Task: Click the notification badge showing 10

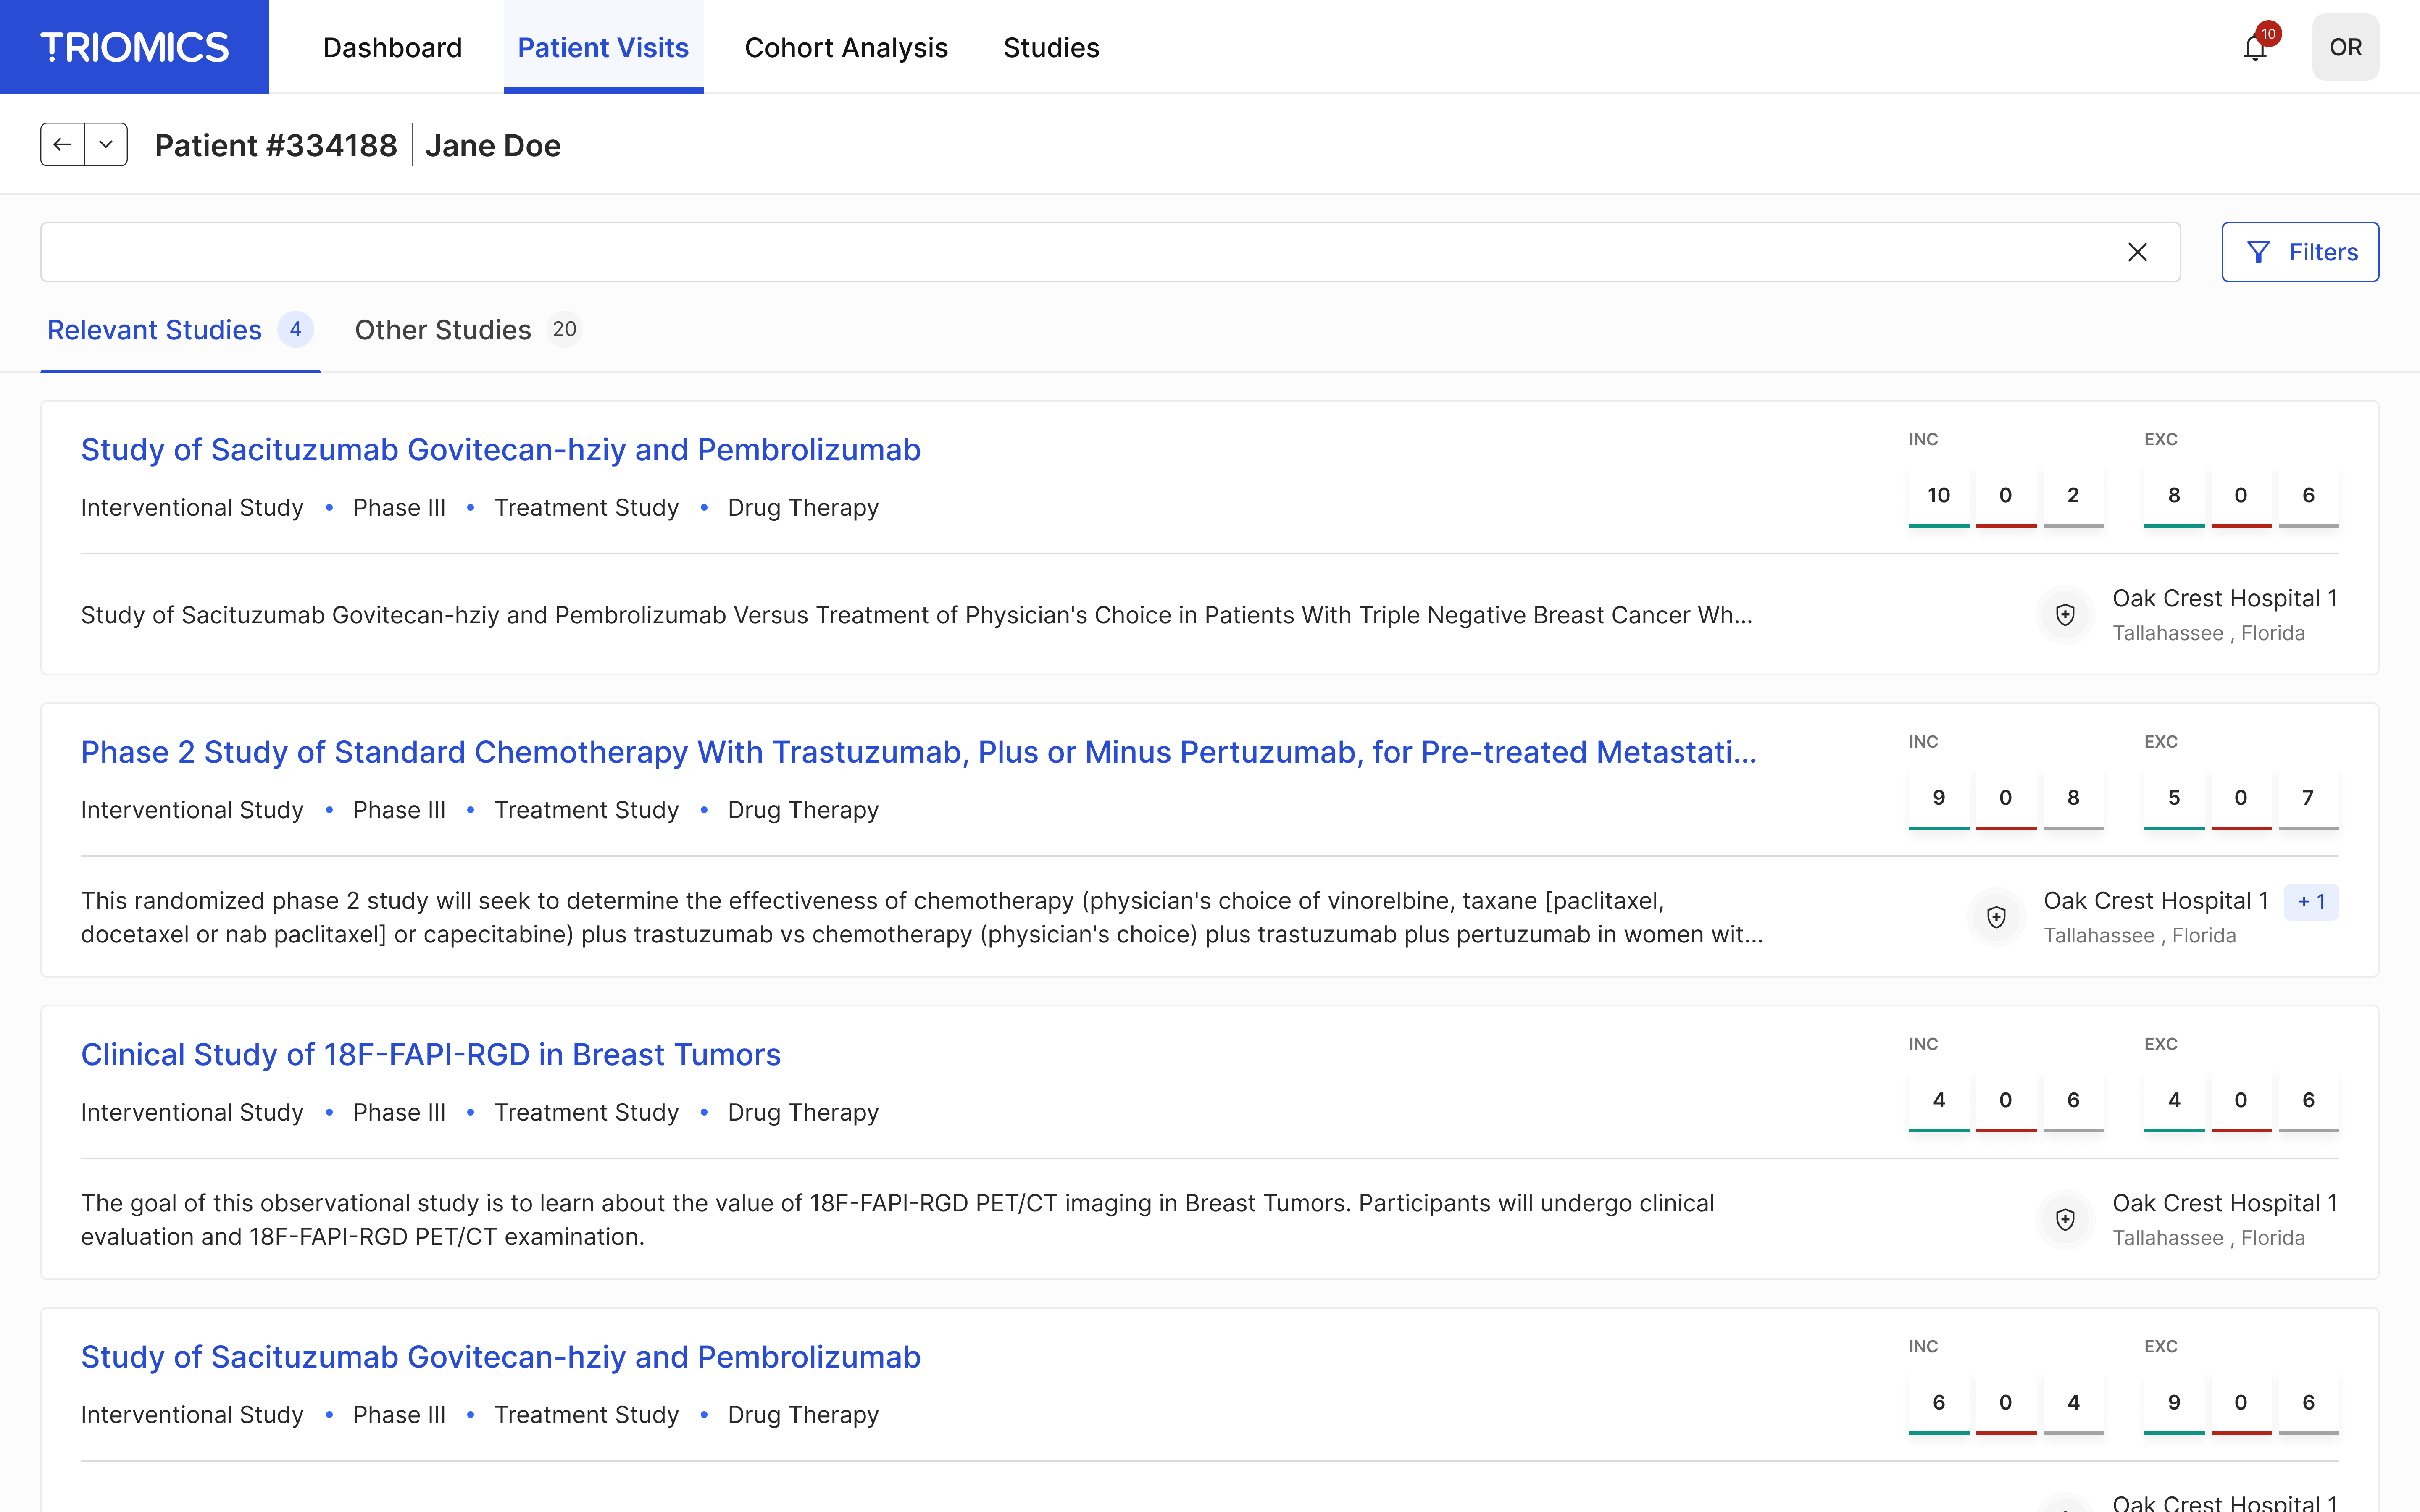Action: [x=2268, y=33]
